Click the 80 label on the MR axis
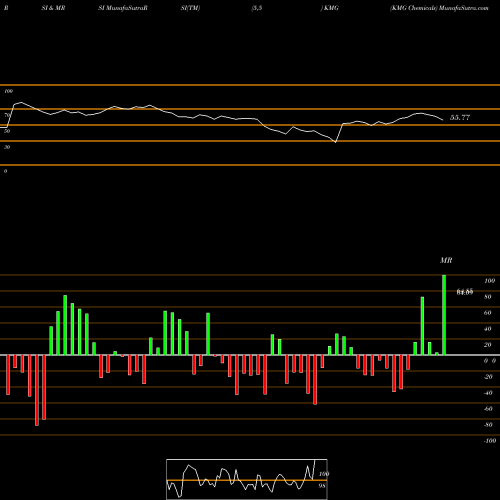 (487, 297)
